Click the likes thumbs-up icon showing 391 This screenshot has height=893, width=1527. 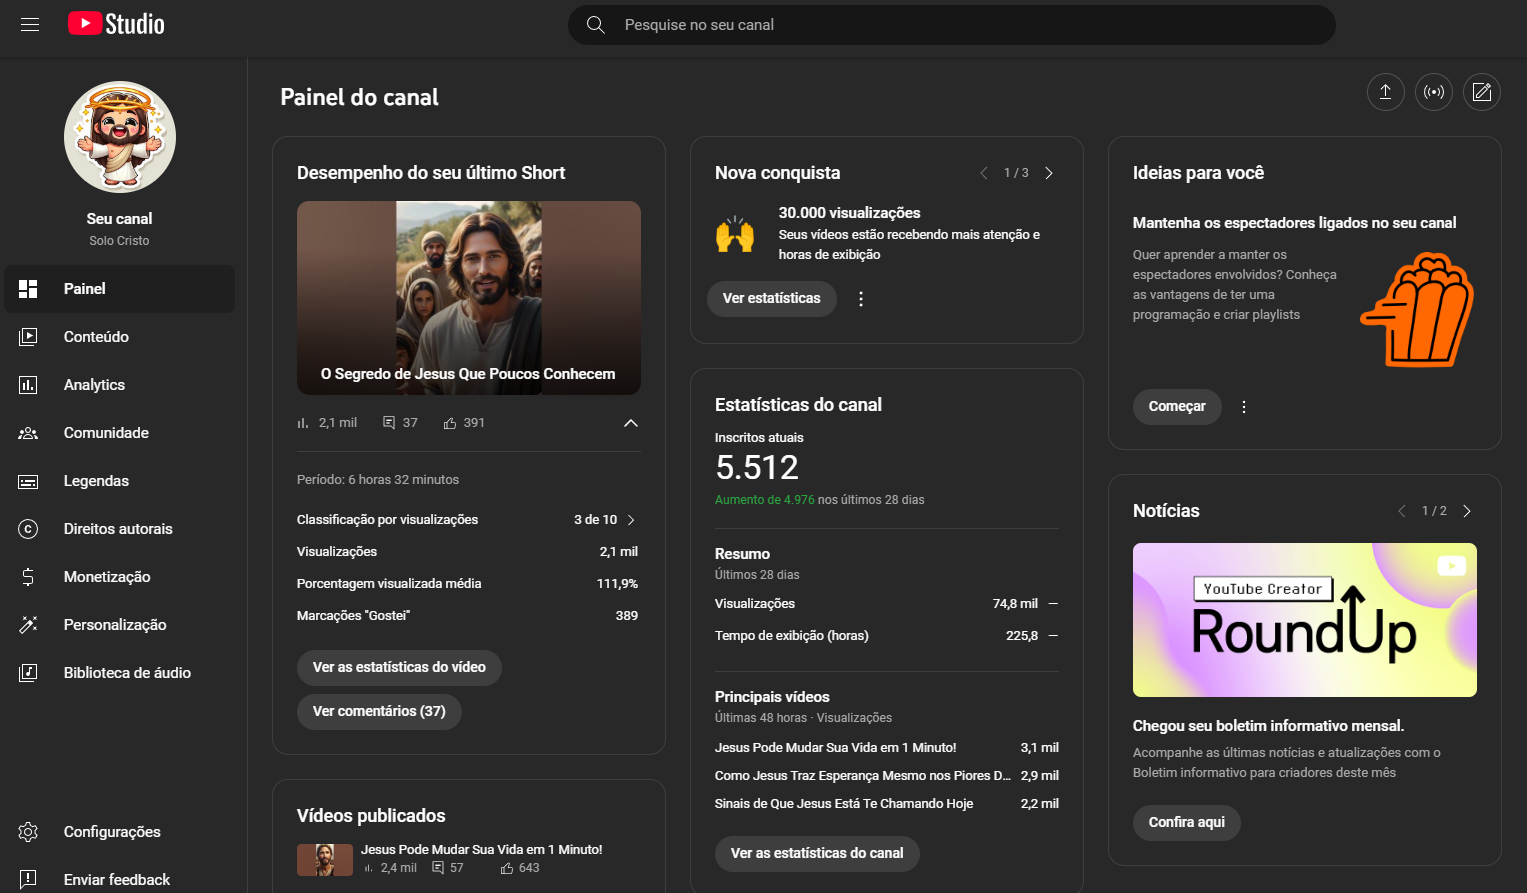tap(450, 423)
